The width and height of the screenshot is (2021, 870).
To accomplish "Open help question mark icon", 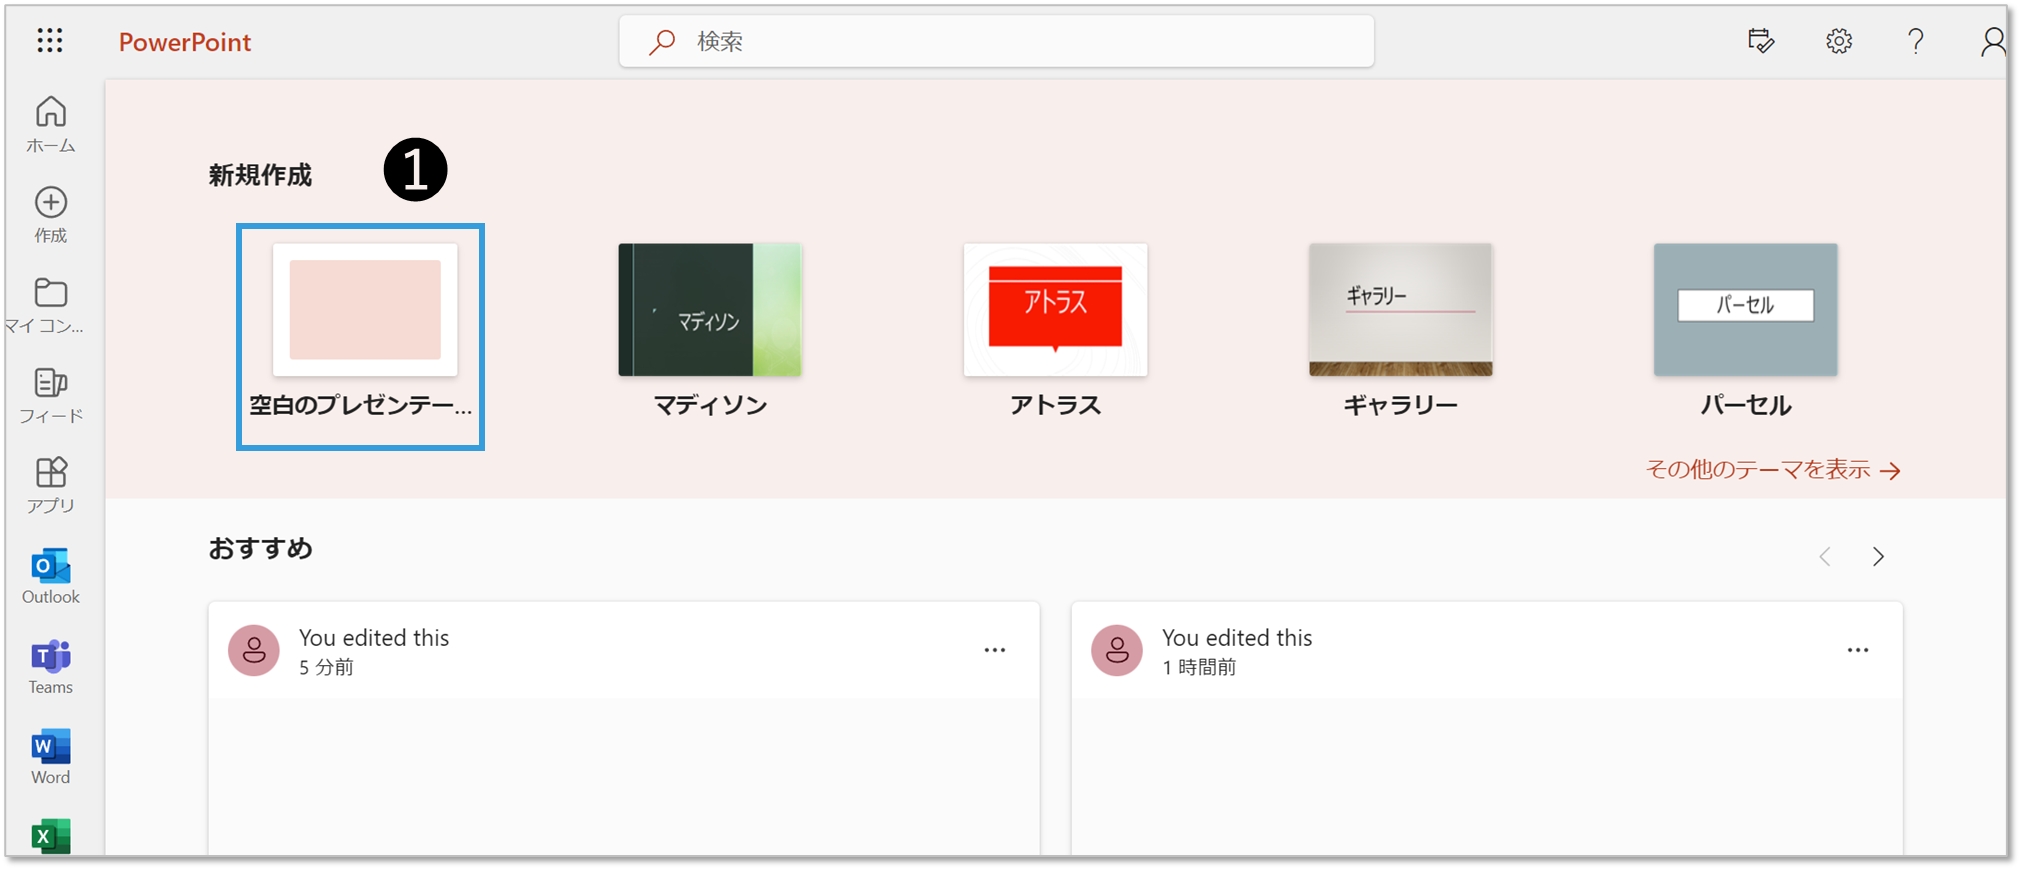I will 1915,41.
